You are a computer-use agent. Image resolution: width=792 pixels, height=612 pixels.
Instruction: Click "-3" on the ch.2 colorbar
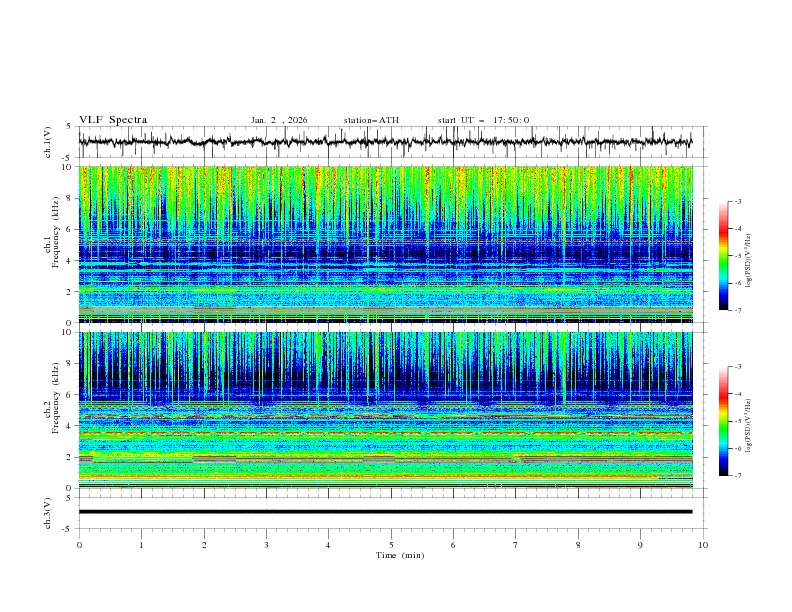click(737, 367)
